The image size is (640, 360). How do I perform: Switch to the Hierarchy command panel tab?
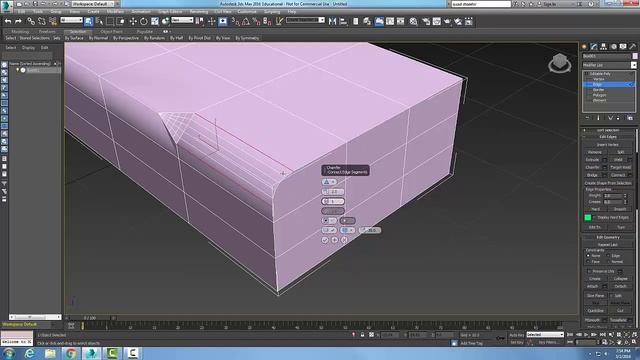click(604, 47)
